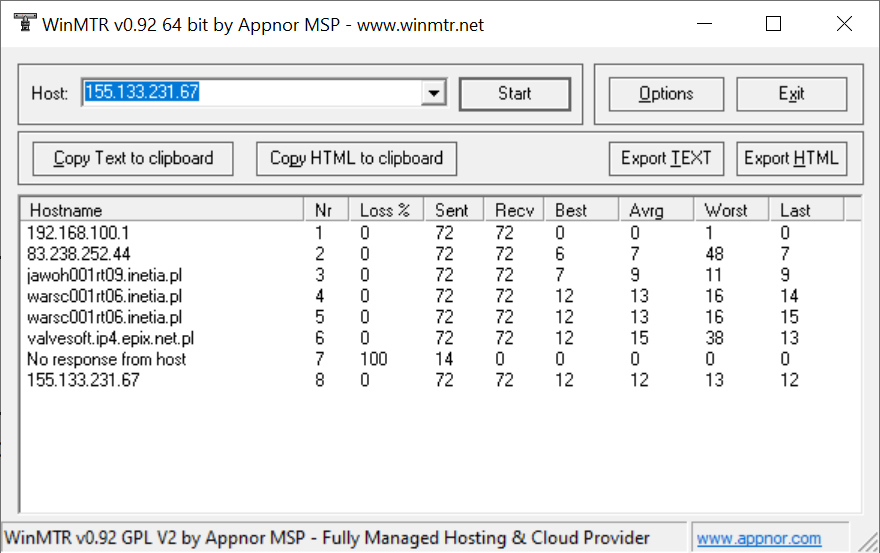Screen dimensions: 880x553
Task: Select the 83.238.252.44 row
Action: click(441, 254)
